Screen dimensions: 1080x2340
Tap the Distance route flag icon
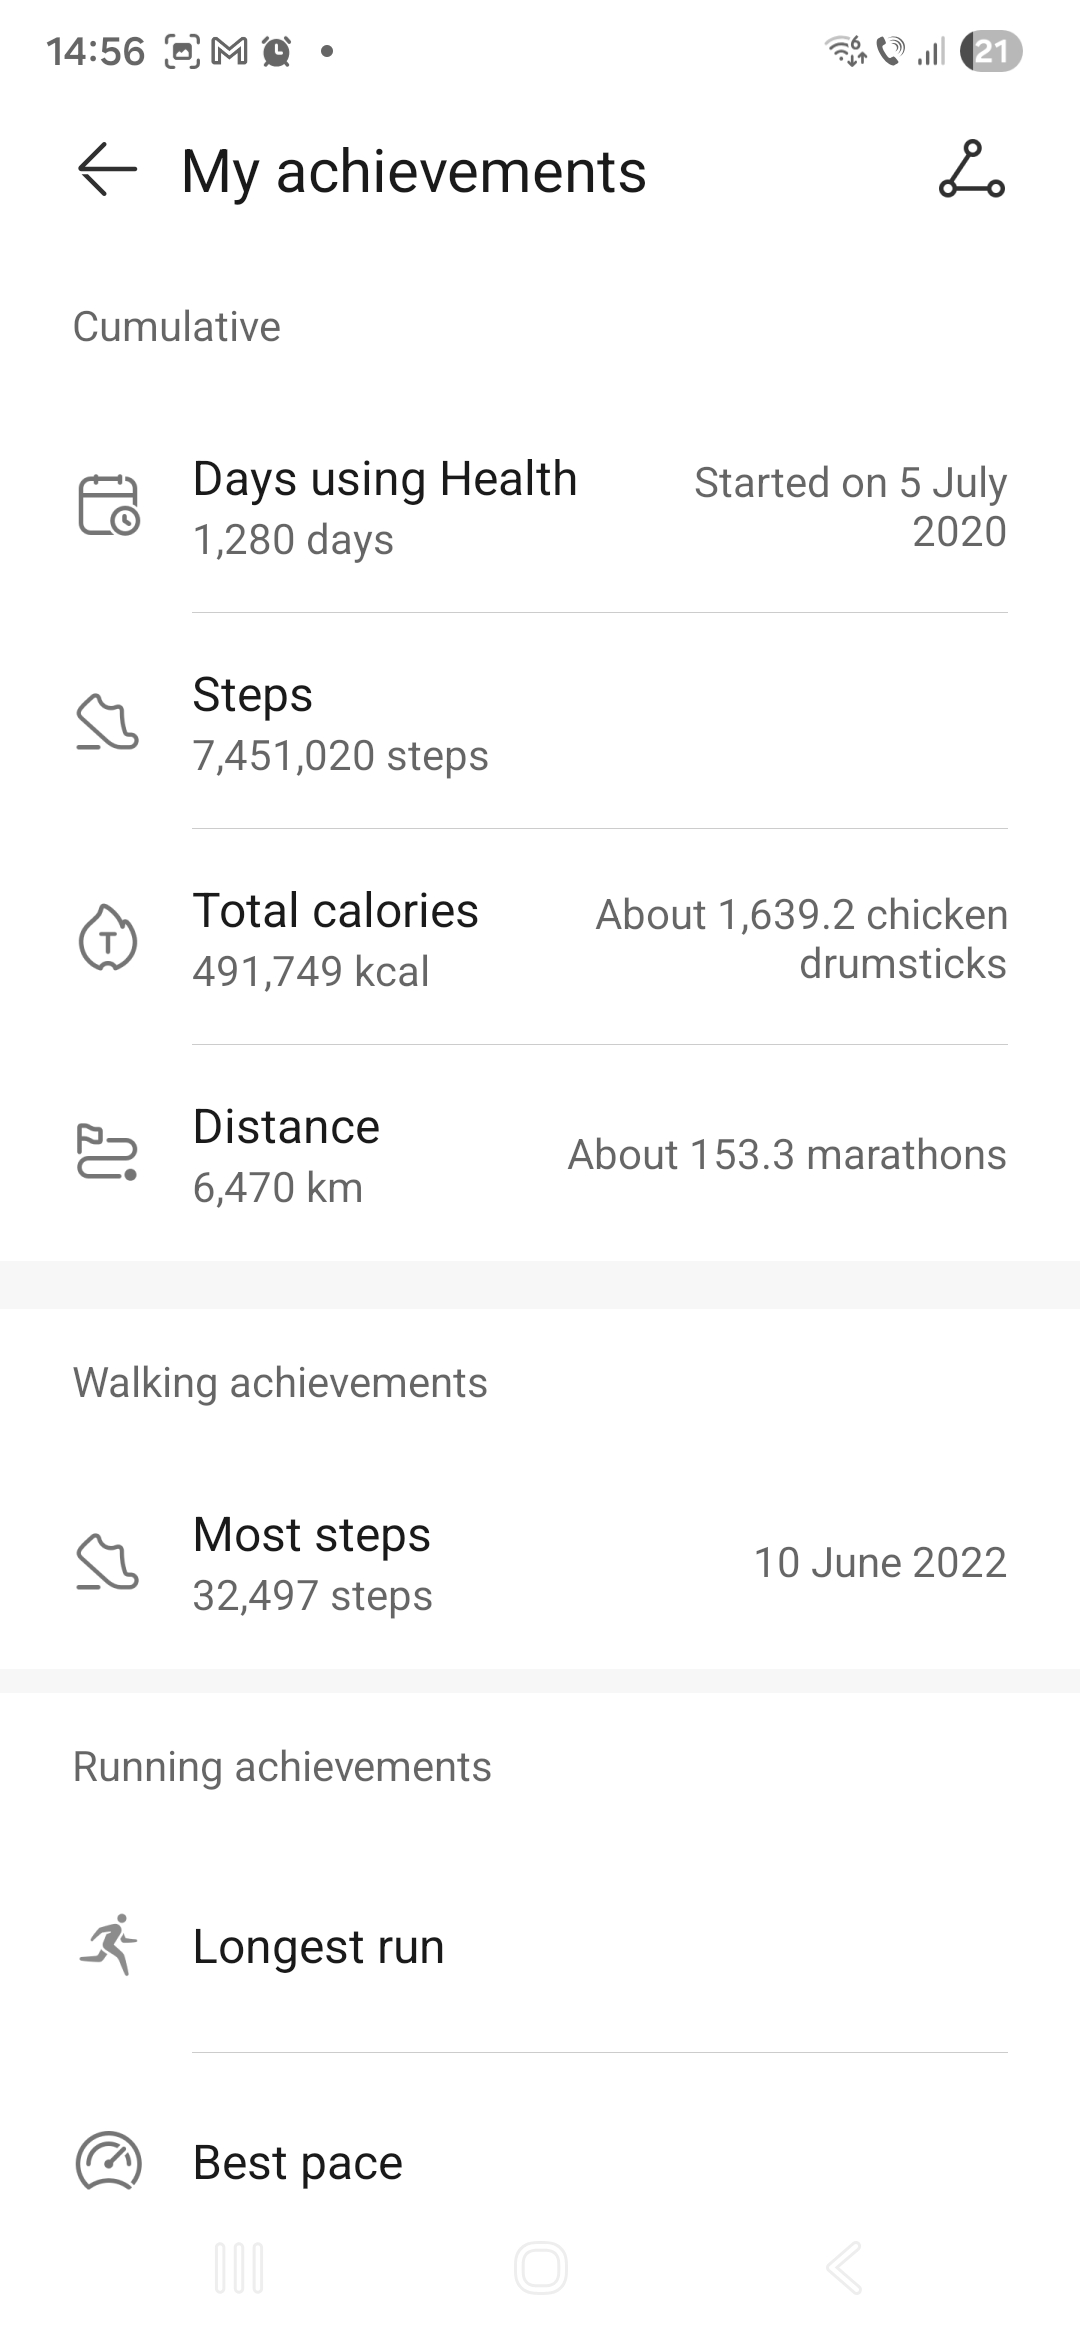pyautogui.click(x=108, y=1154)
